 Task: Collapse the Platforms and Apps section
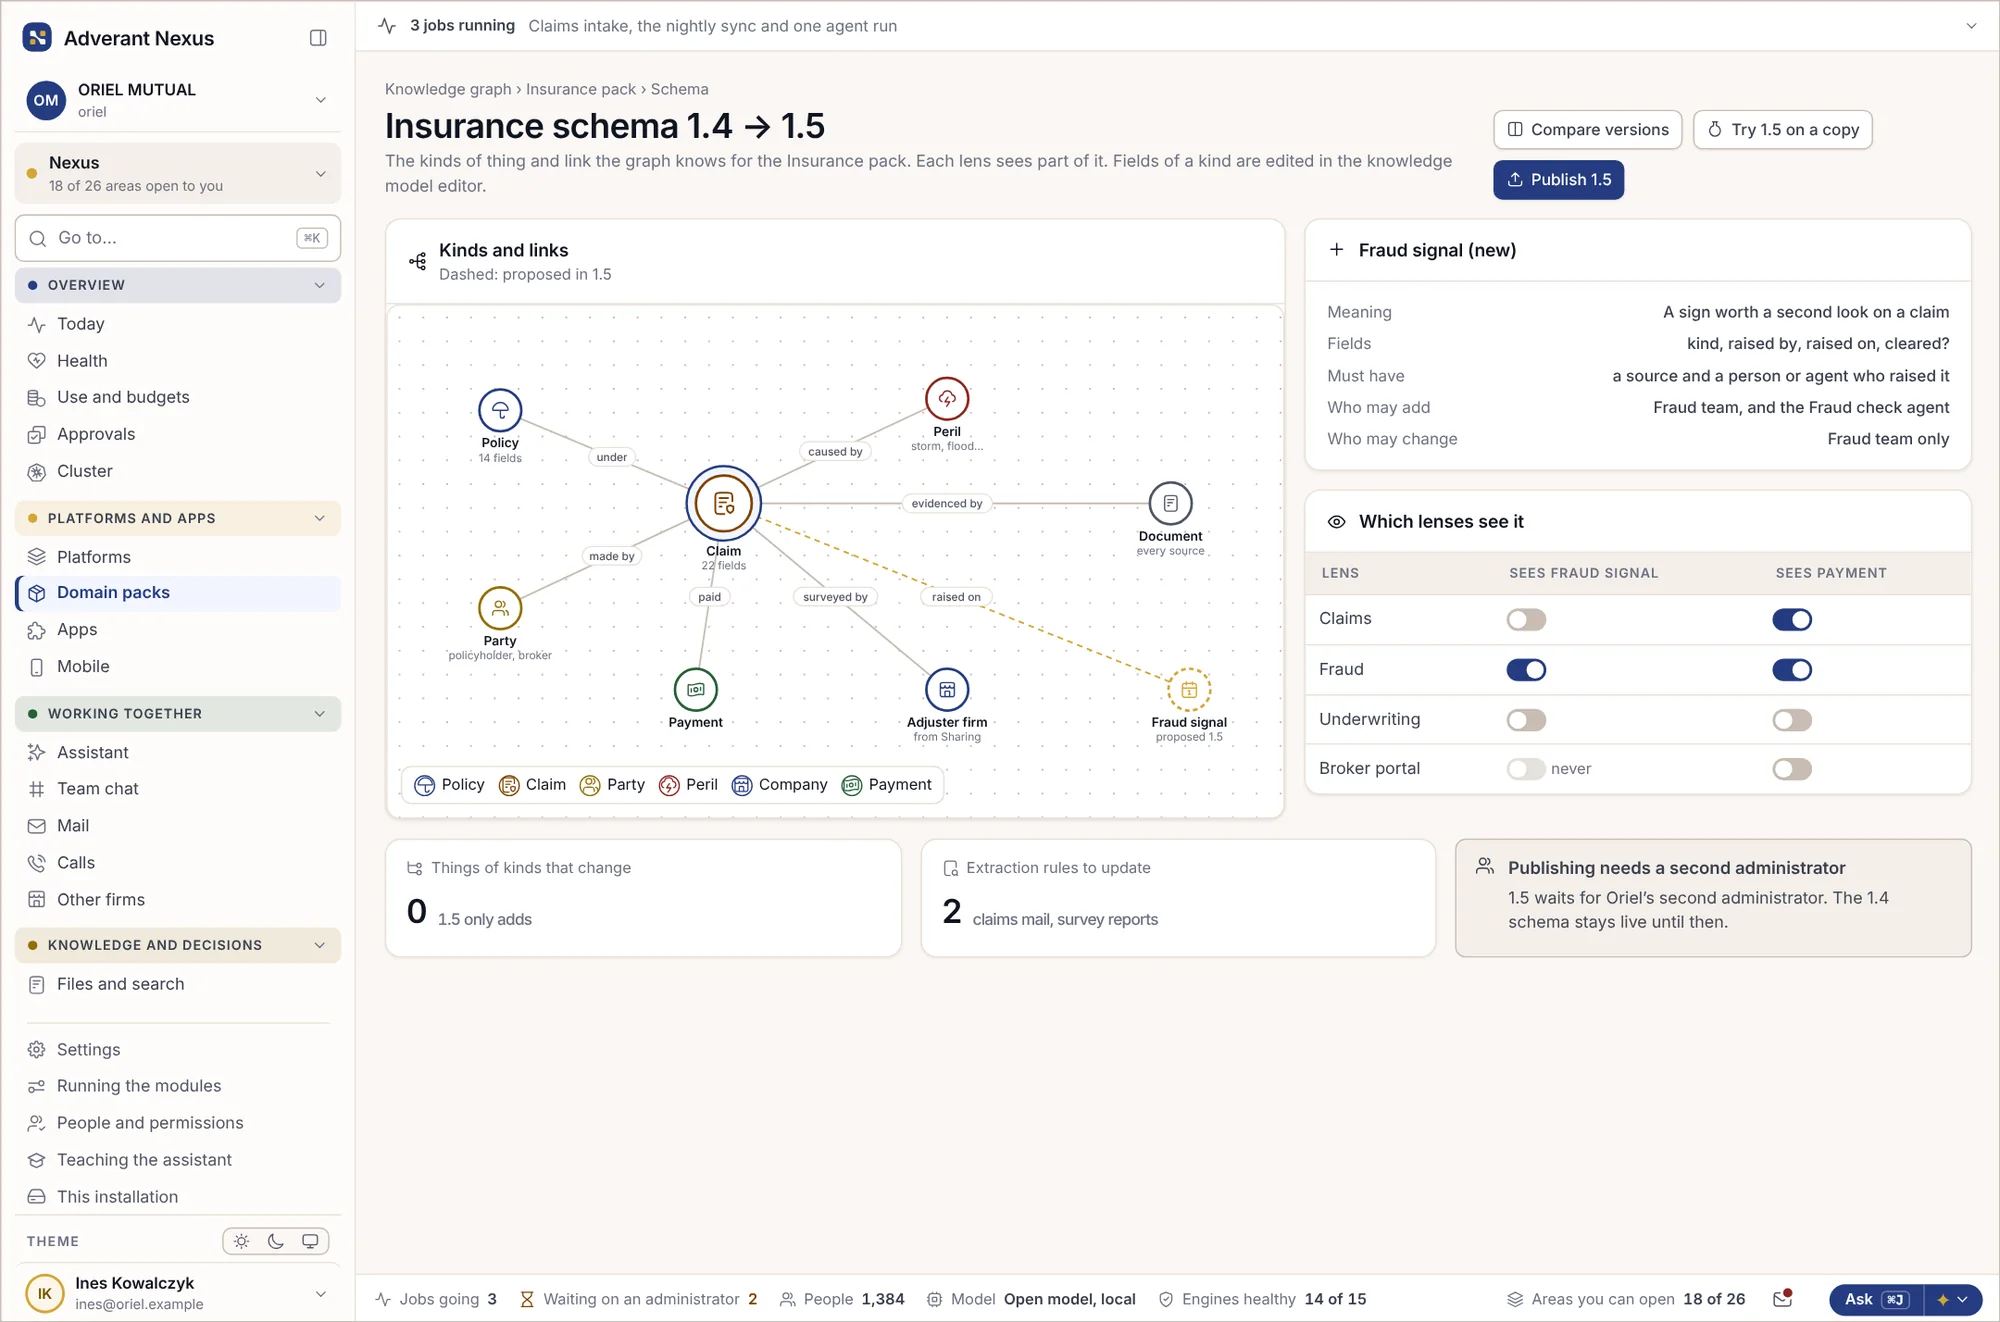pos(178,518)
